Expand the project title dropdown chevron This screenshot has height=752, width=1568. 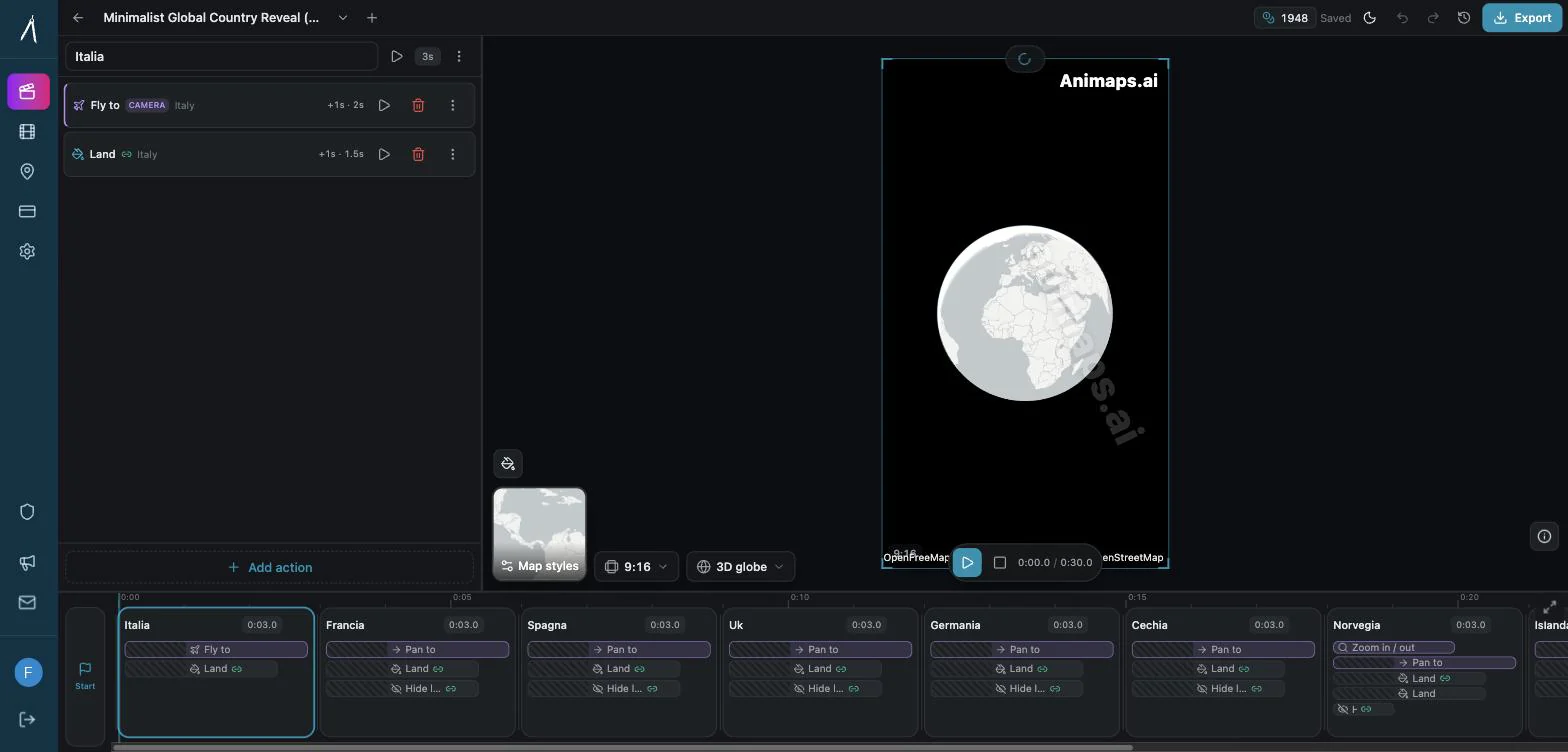(x=343, y=17)
